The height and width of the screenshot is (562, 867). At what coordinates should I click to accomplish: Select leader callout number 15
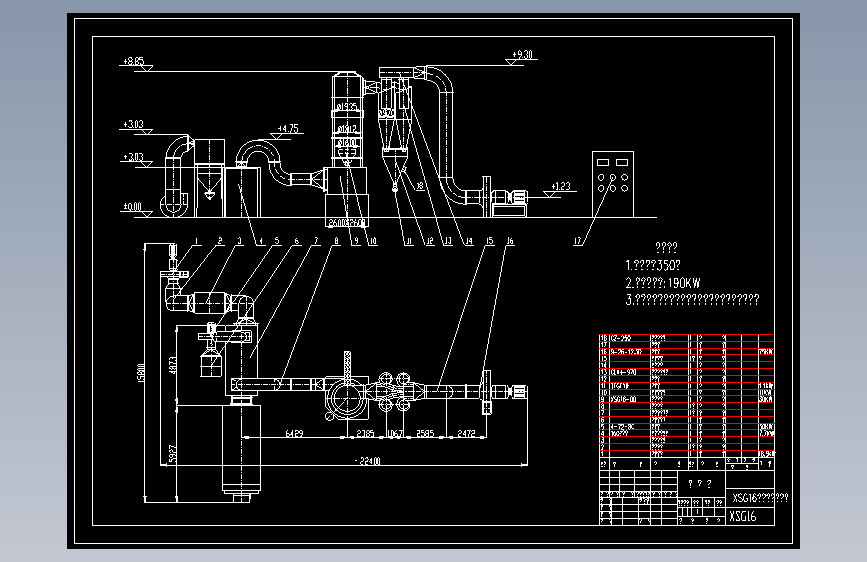(489, 241)
